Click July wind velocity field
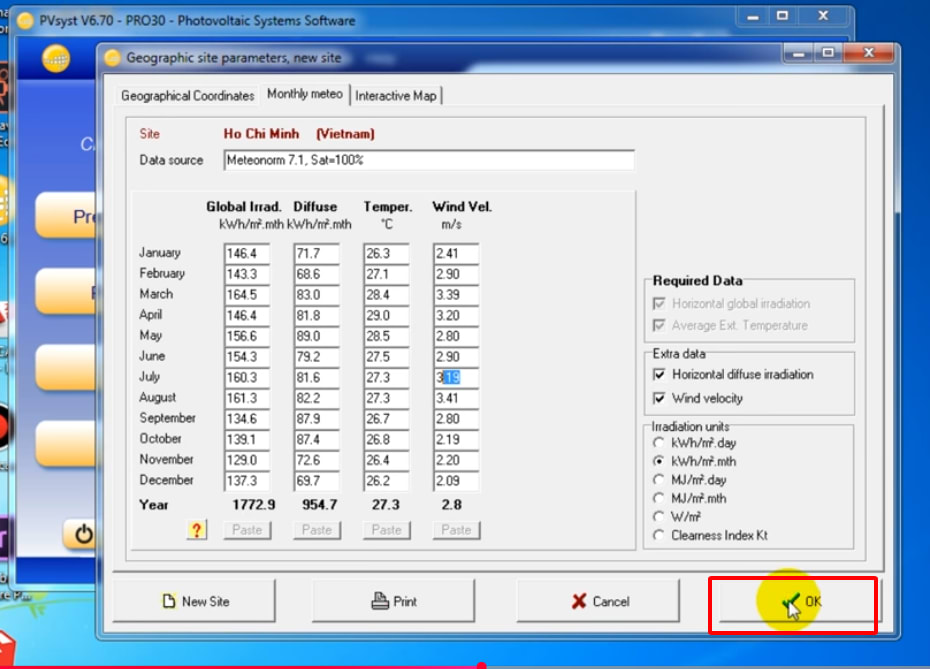This screenshot has width=930, height=669. pyautogui.click(x=456, y=377)
